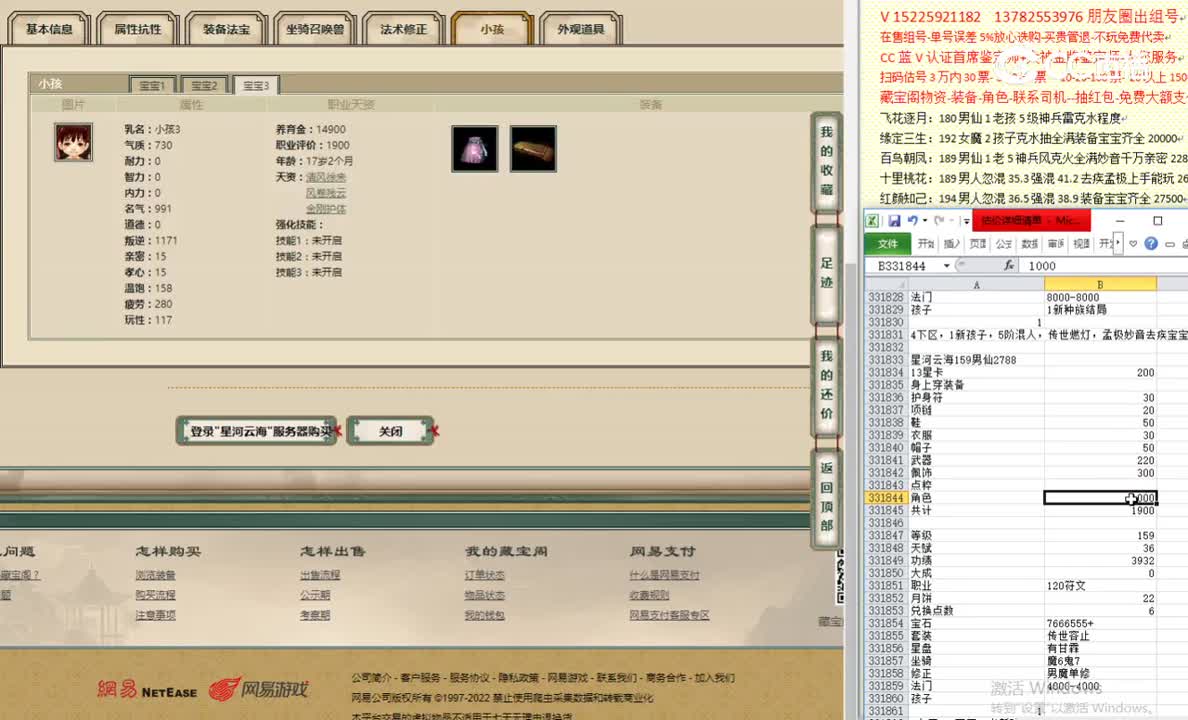Open Excel Help via the question mark icon
1188x720 pixels.
1152,244
